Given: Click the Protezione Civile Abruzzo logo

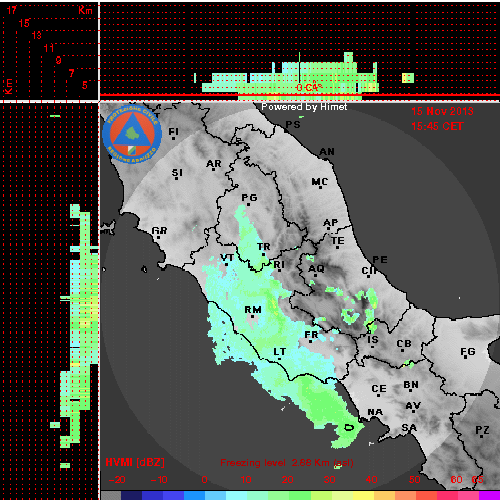Looking at the screenshot, I should pos(132,134).
